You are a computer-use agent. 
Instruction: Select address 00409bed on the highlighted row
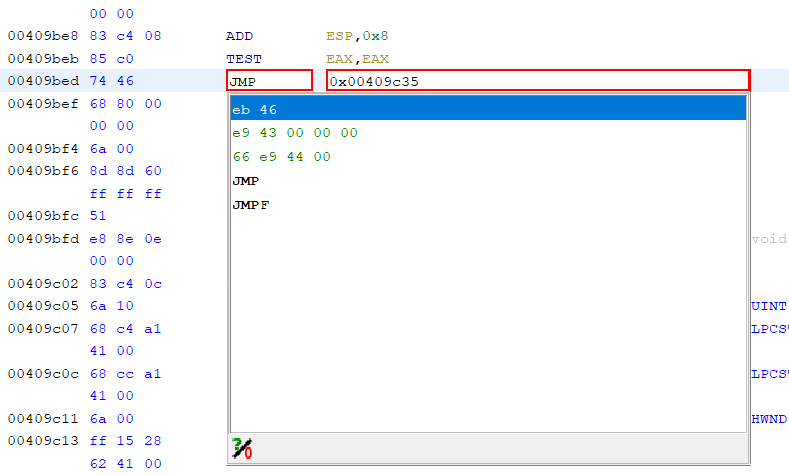pyautogui.click(x=40, y=81)
